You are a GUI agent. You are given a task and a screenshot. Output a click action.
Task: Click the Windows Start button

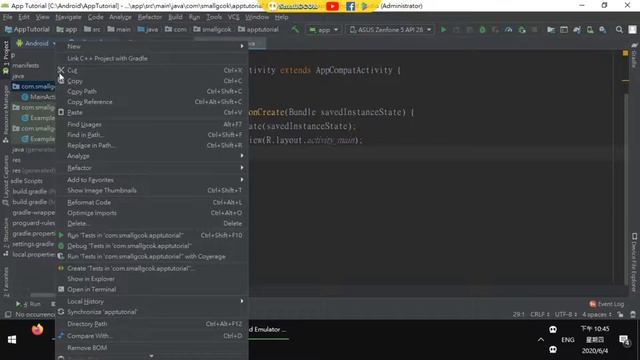(12, 340)
